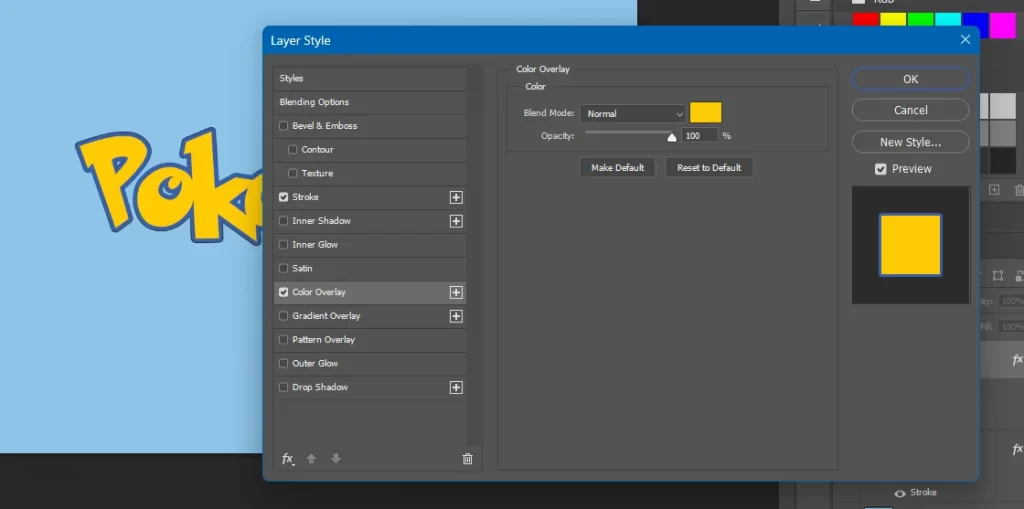Enable the Bevel & Emboss checkbox
The height and width of the screenshot is (509, 1024).
(x=284, y=126)
